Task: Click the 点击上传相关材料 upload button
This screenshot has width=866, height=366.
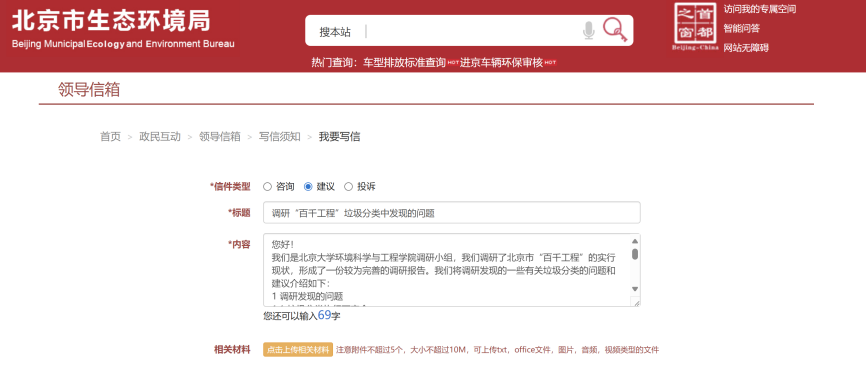Action: point(298,349)
